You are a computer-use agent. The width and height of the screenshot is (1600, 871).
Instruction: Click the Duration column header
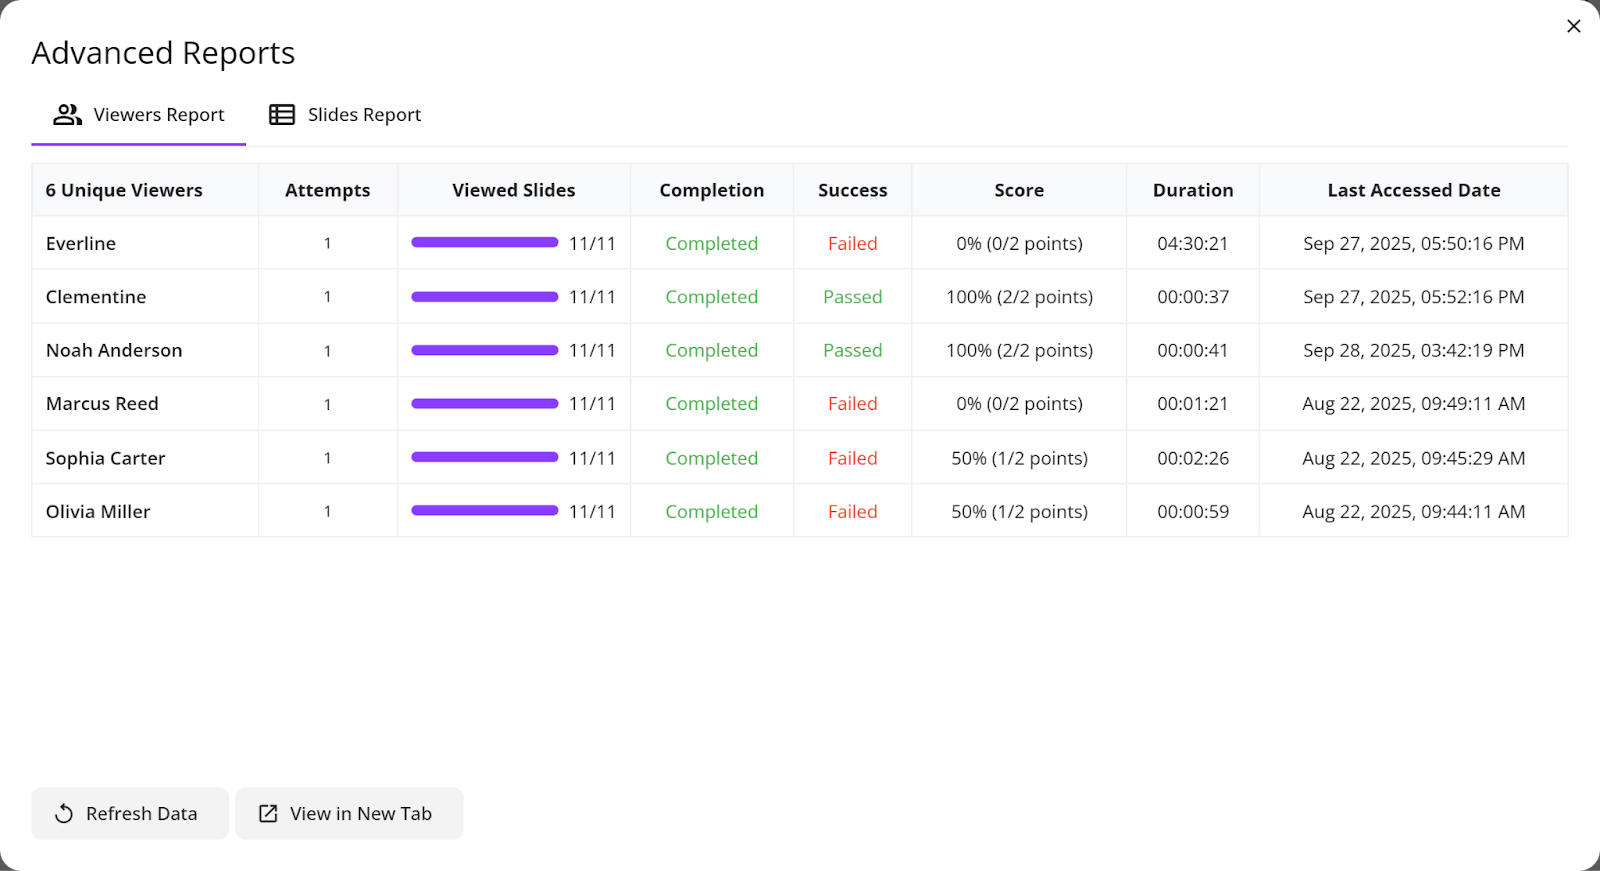coord(1192,190)
